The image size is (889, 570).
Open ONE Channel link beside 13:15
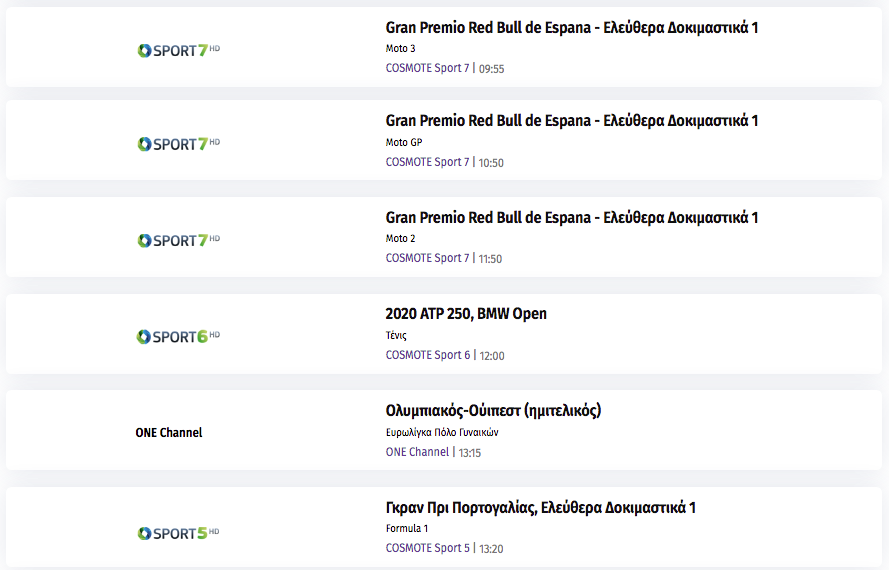pos(417,452)
